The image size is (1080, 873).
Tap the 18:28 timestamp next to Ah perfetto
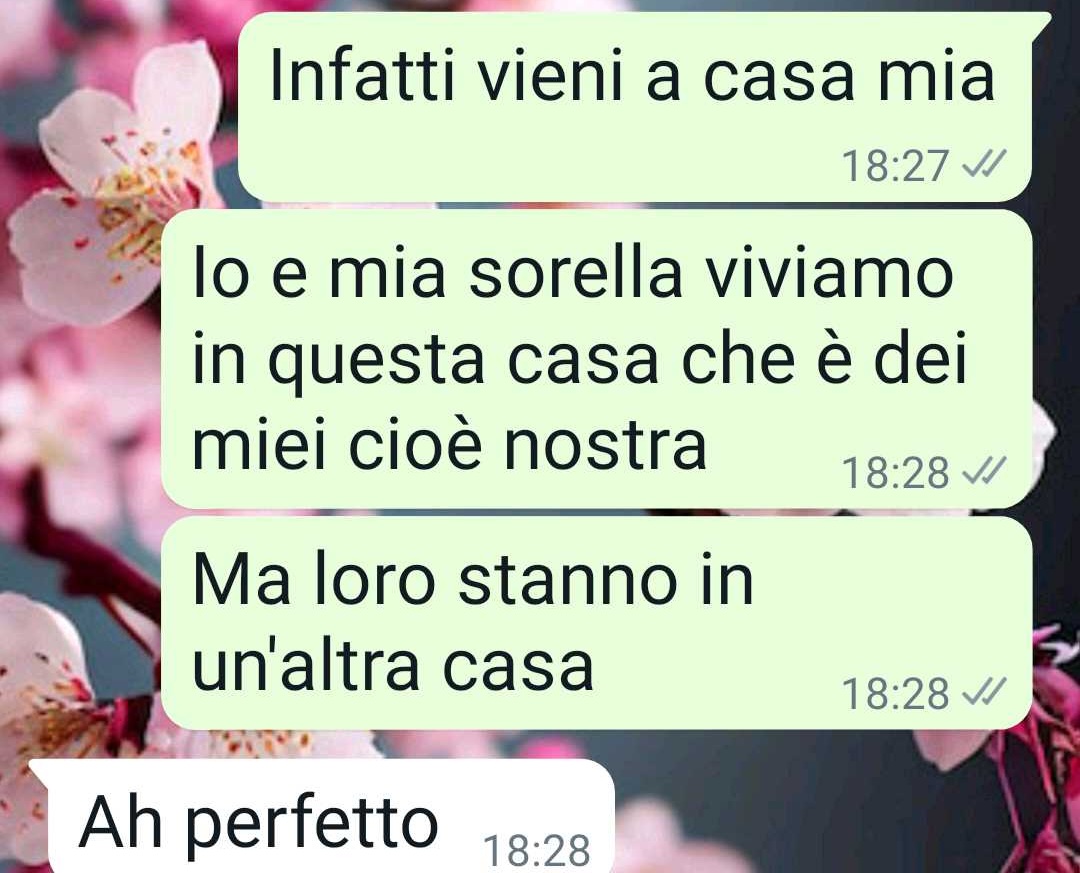pos(537,851)
